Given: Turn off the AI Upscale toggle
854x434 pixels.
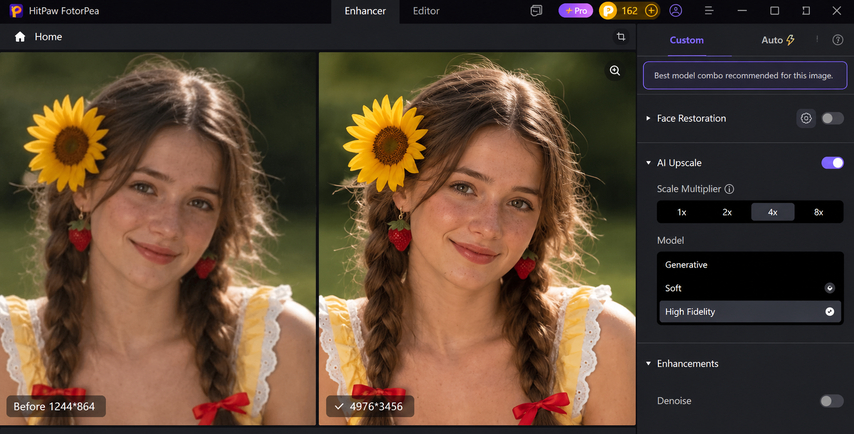Looking at the screenshot, I should (832, 163).
